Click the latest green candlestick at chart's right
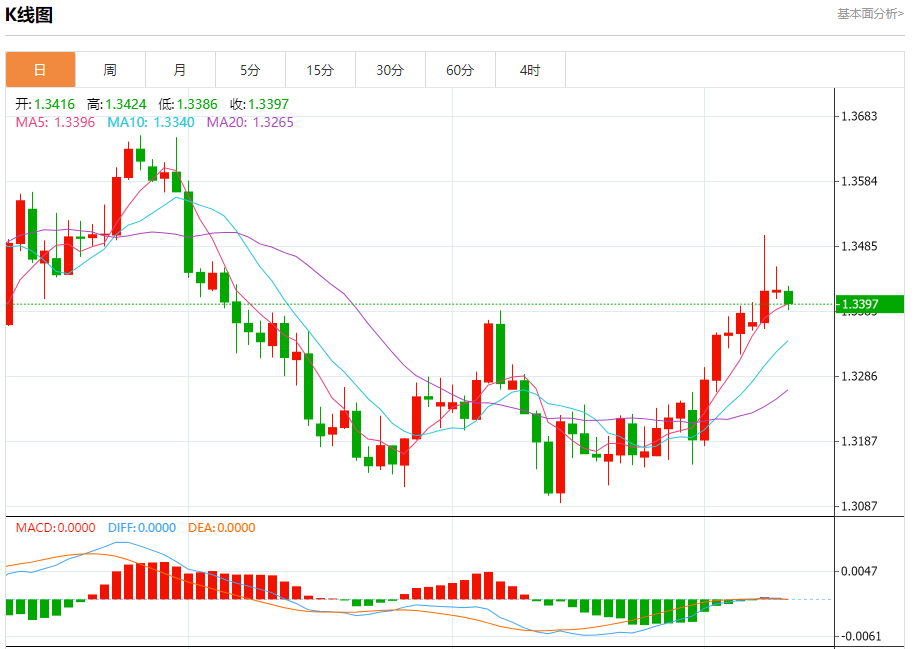Image resolution: width=915 pixels, height=649 pixels. click(x=788, y=298)
